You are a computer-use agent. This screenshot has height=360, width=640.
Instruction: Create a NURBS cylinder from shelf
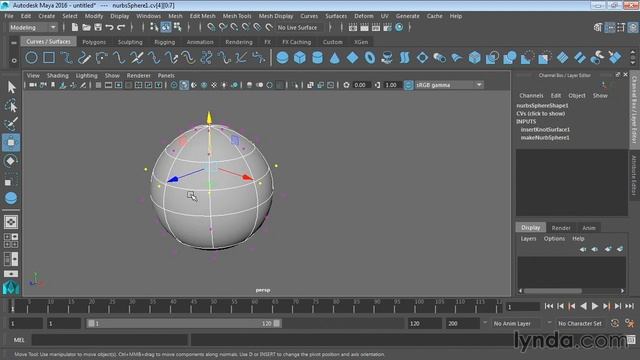click(x=317, y=58)
